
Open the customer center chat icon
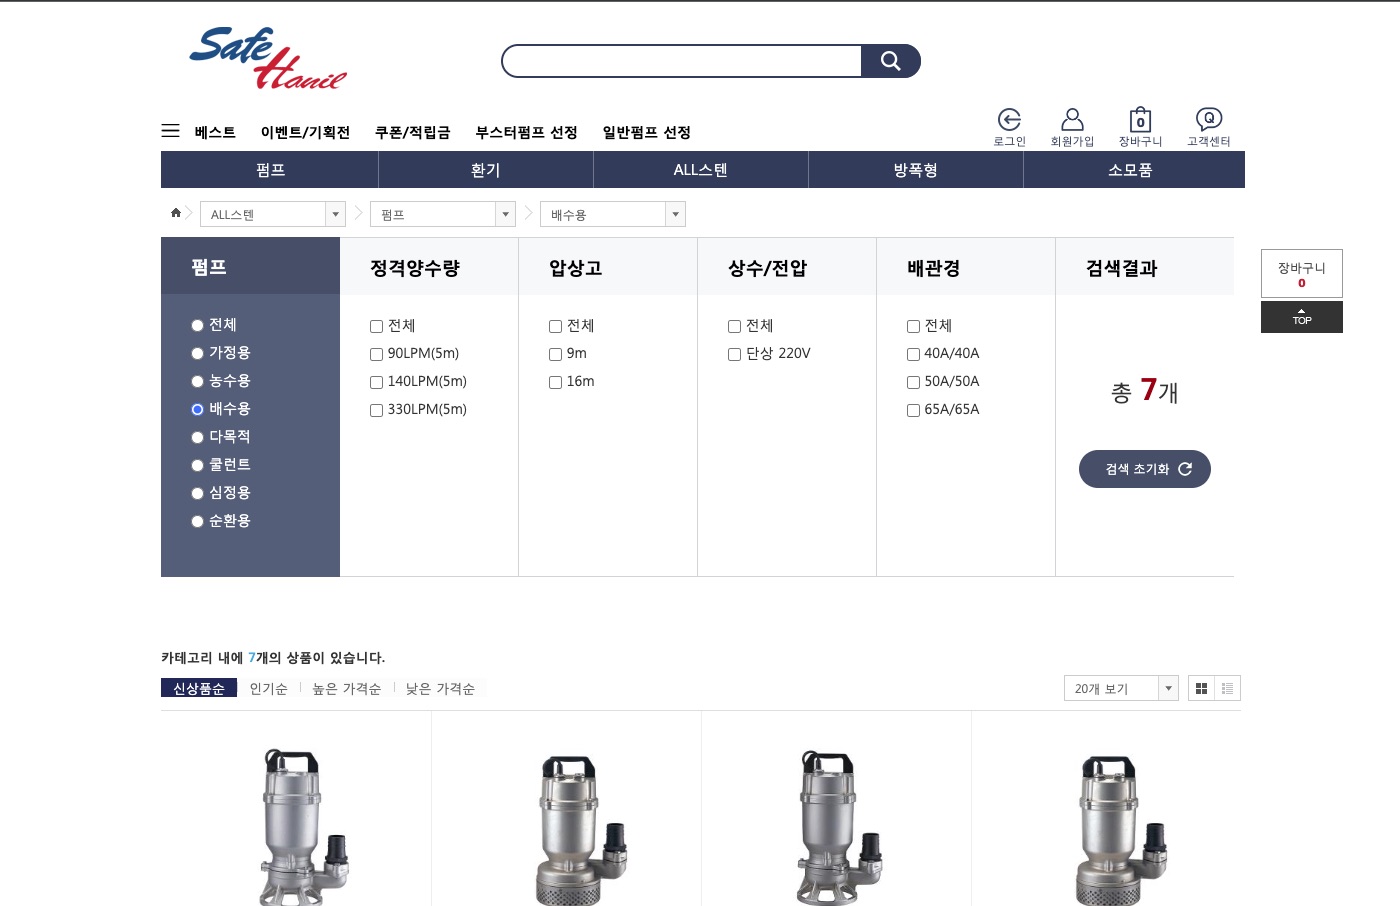point(1208,120)
